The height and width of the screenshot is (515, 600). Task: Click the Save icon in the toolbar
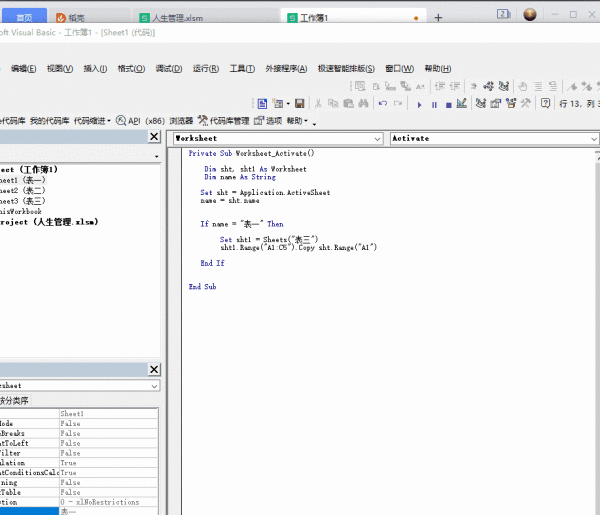[x=299, y=103]
